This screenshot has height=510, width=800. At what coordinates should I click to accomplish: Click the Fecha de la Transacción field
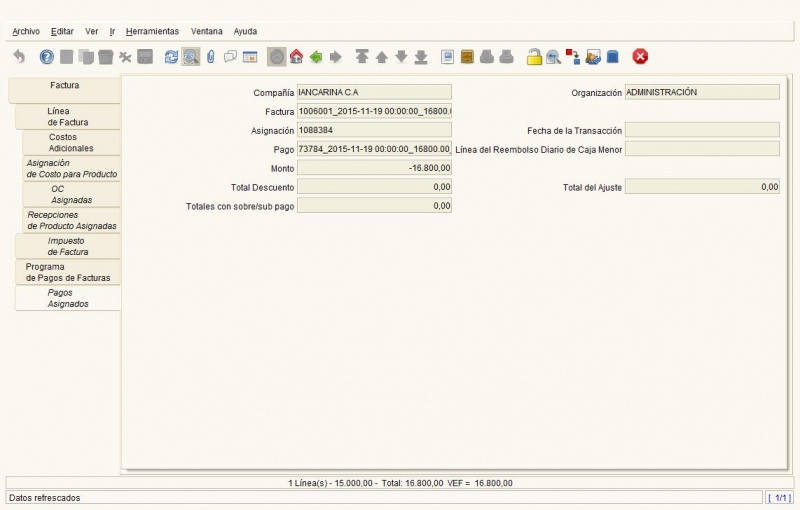702,130
